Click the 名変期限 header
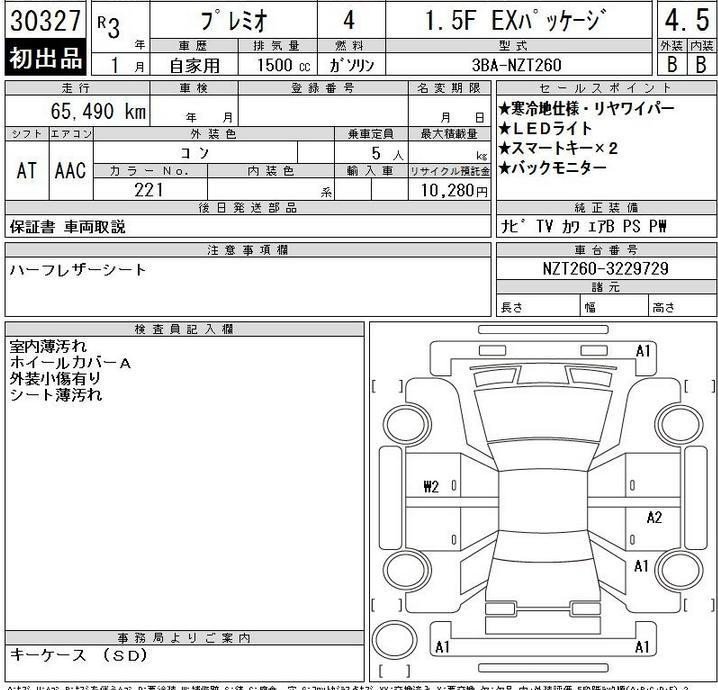718x690 pixels. [449, 87]
